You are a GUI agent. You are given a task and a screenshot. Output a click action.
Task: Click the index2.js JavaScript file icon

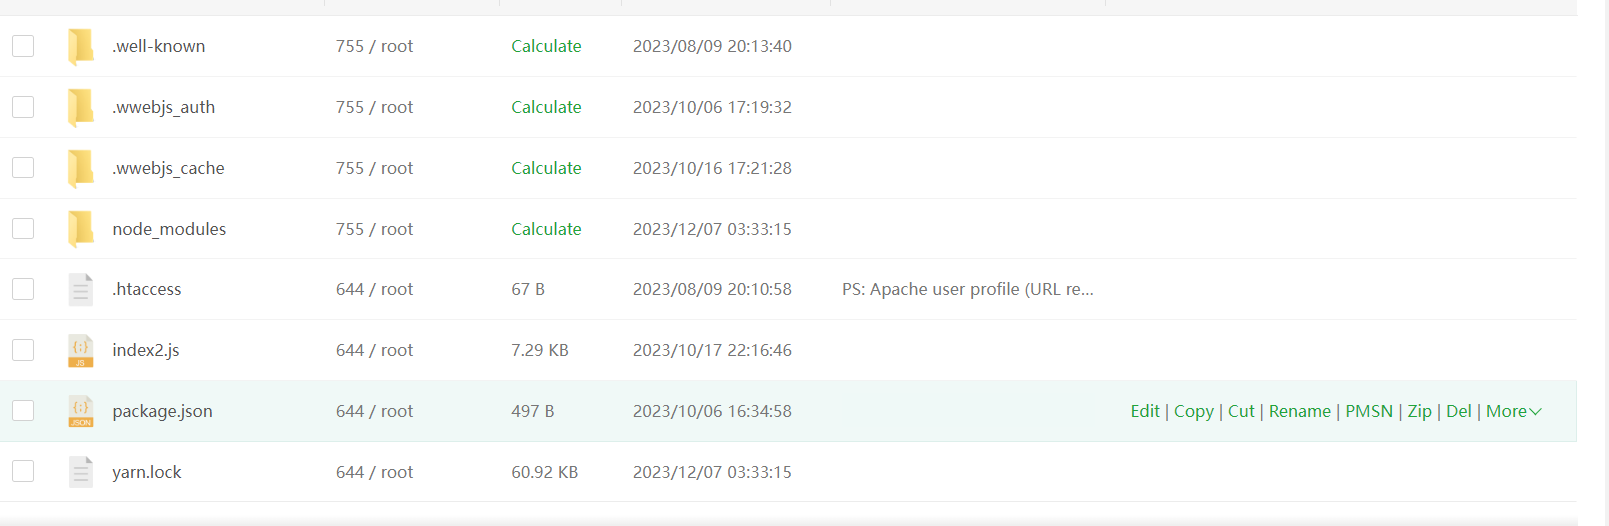tap(80, 350)
